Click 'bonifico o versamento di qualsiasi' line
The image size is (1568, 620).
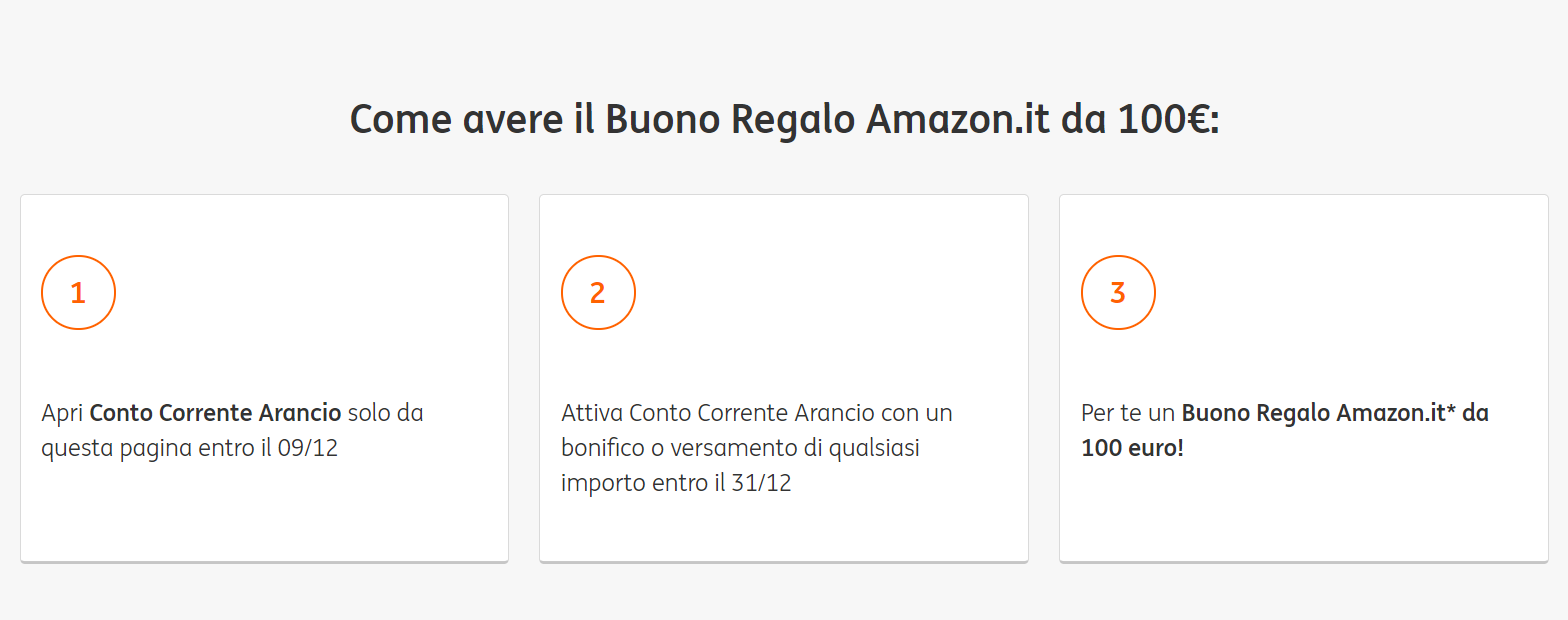click(740, 448)
